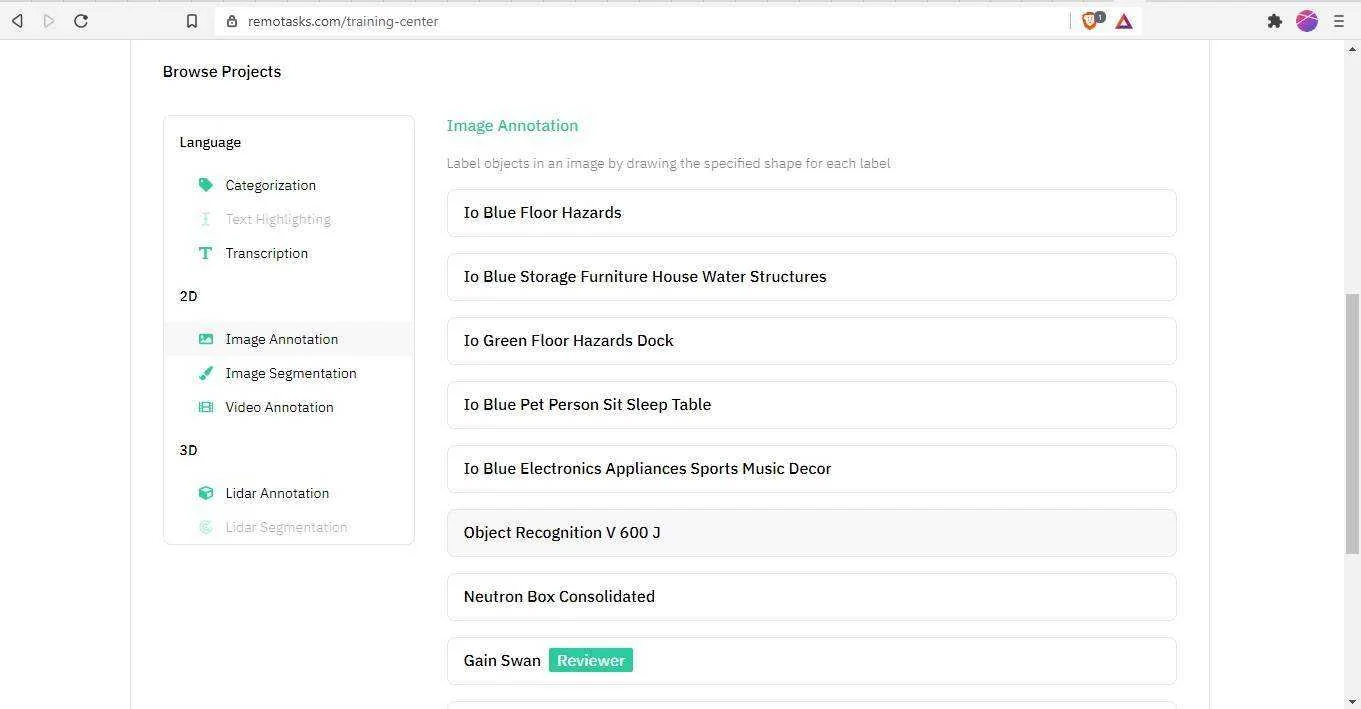Select Image Annotation category
This screenshot has height=709, width=1361.
(x=289, y=339)
